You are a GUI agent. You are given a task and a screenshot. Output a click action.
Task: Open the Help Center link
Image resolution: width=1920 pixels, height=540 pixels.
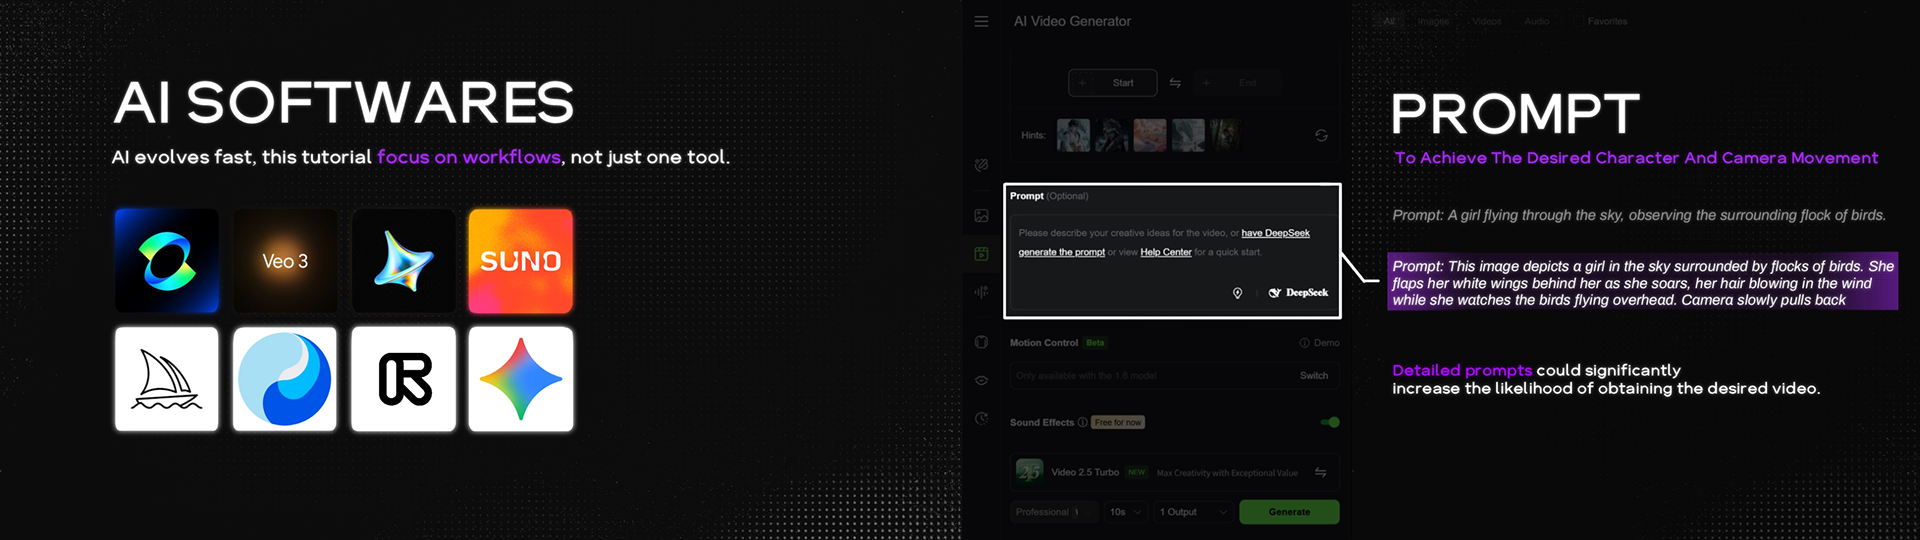point(1166,252)
